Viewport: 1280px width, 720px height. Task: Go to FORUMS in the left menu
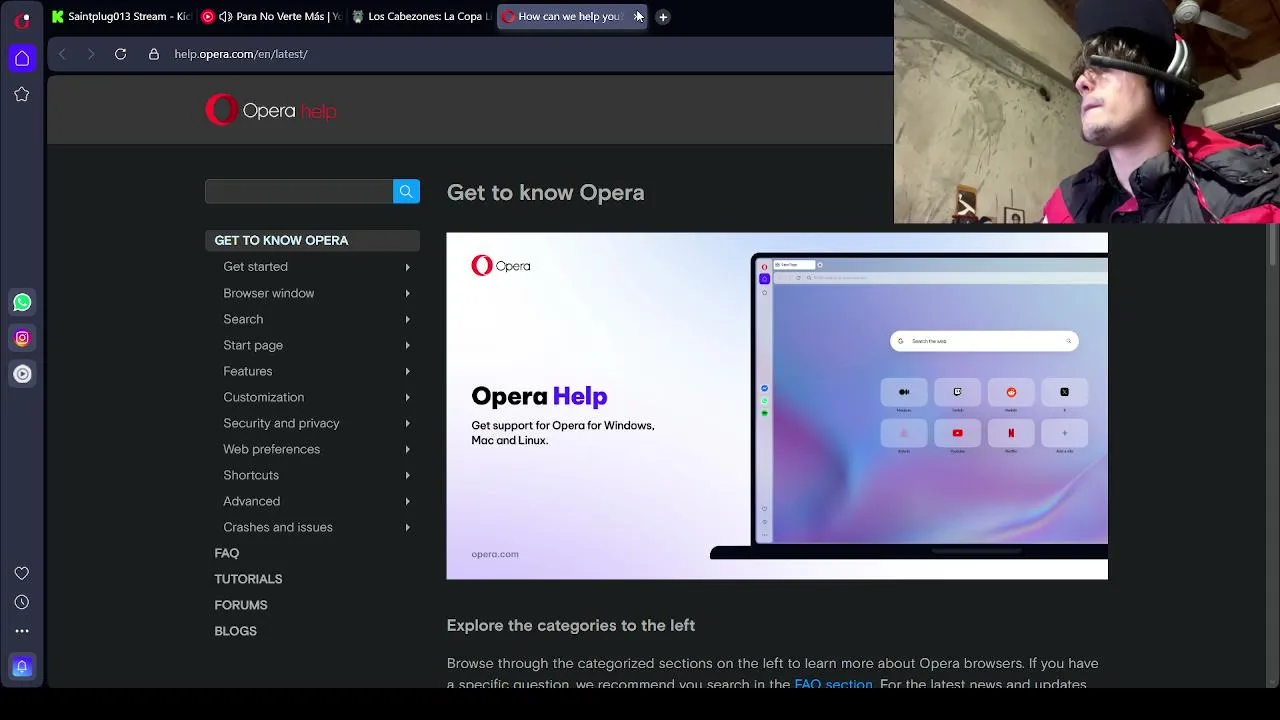point(240,605)
